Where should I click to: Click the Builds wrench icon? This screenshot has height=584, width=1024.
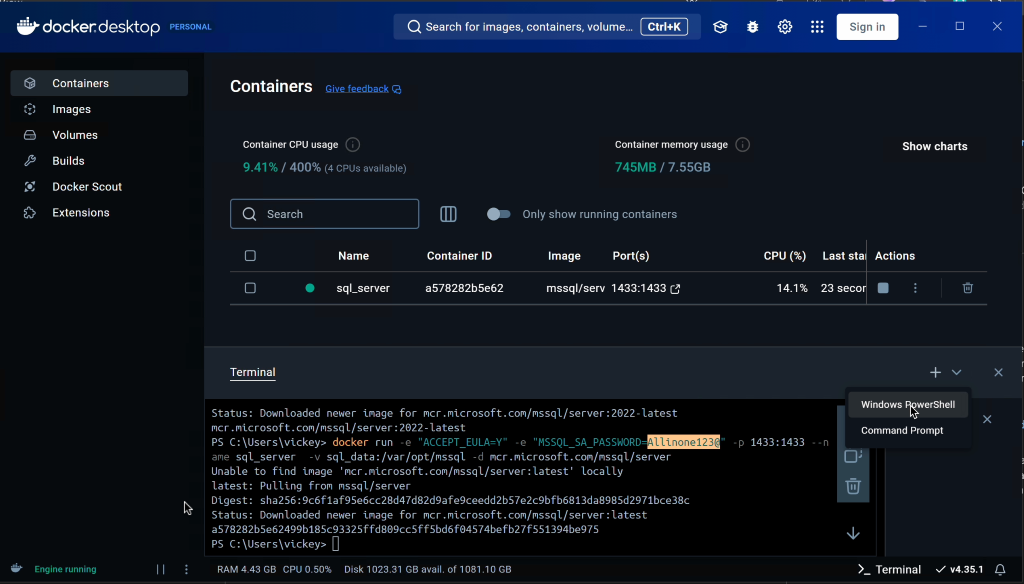[29, 161]
